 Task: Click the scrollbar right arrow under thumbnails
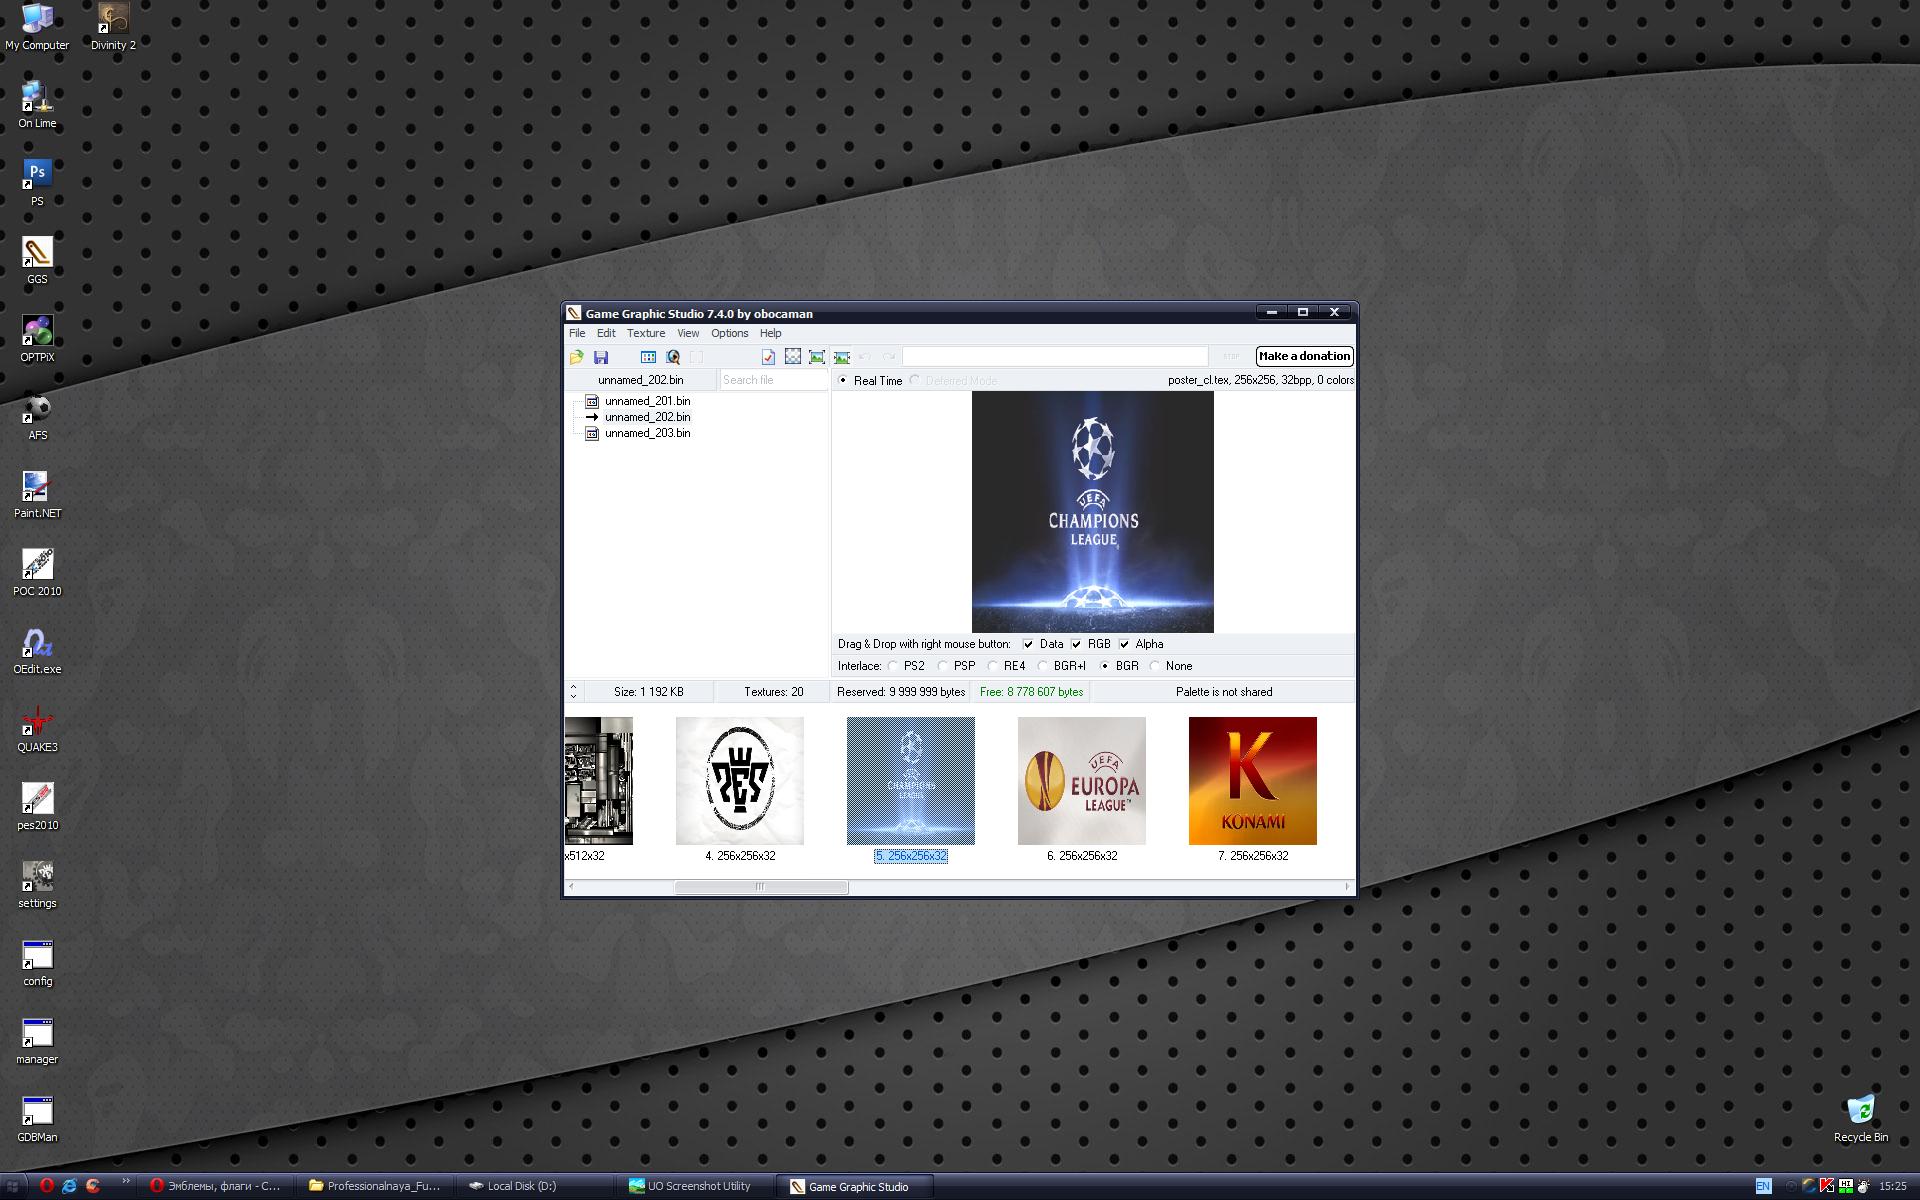[x=1347, y=888]
